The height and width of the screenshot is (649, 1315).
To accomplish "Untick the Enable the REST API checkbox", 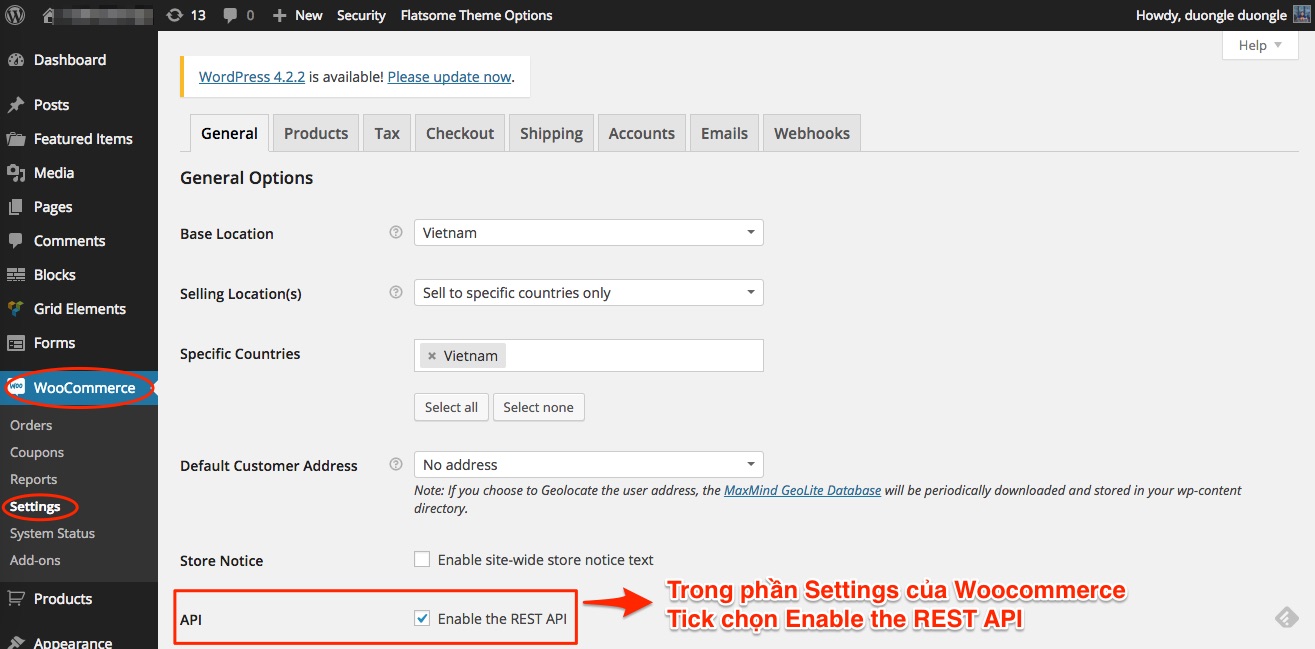I will (x=422, y=619).
